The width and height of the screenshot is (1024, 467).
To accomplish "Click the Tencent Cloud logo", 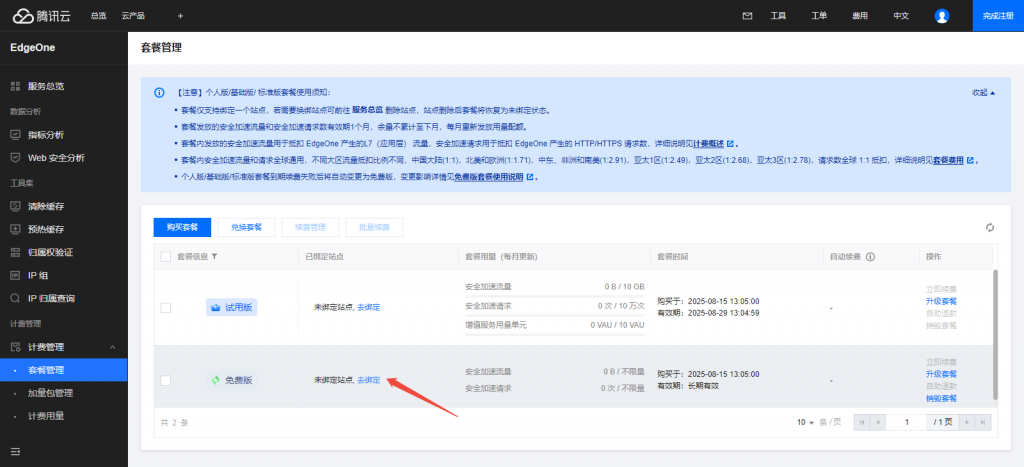I will [x=42, y=16].
